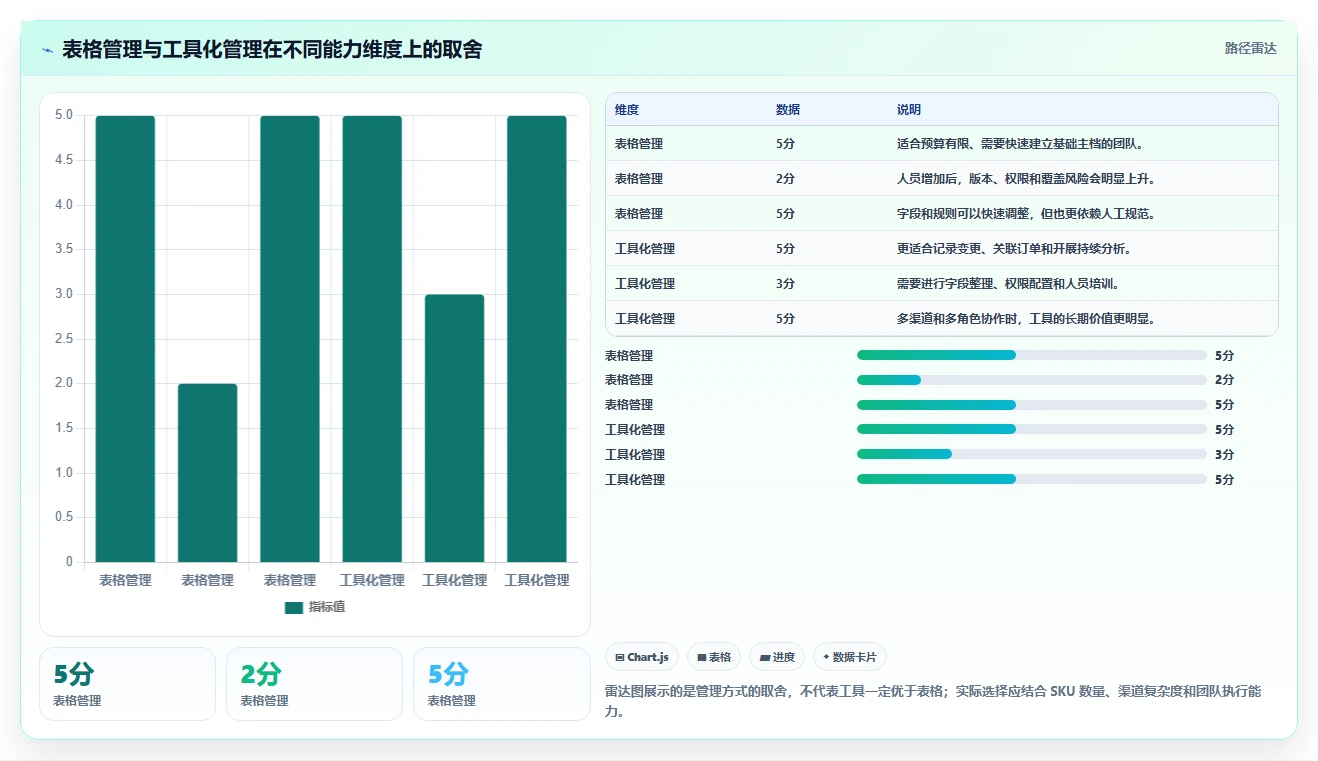
Task: Select the row 人员增加后、版本、权限和覆盖风险会明显上升
Action: point(941,179)
